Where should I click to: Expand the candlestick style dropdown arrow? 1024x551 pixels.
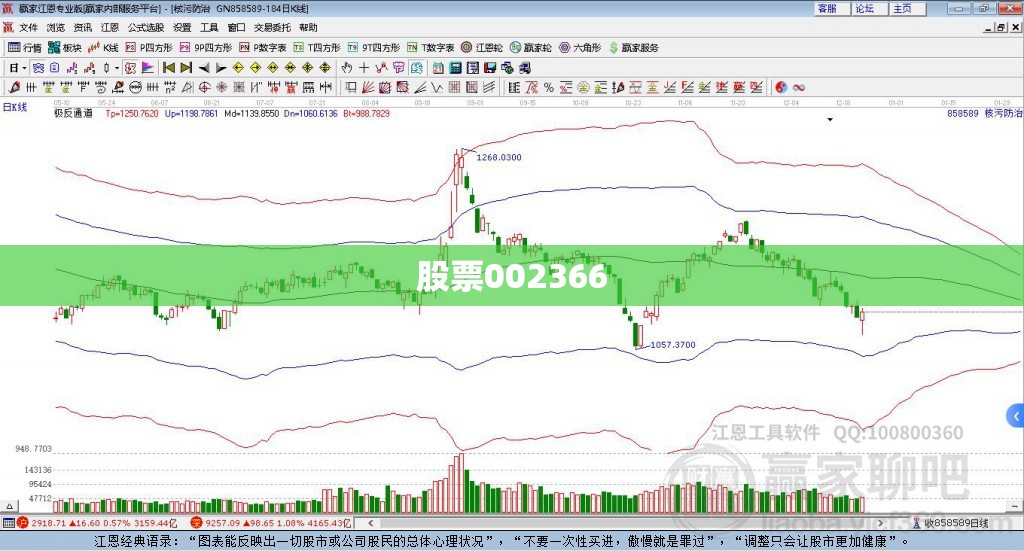coord(117,68)
